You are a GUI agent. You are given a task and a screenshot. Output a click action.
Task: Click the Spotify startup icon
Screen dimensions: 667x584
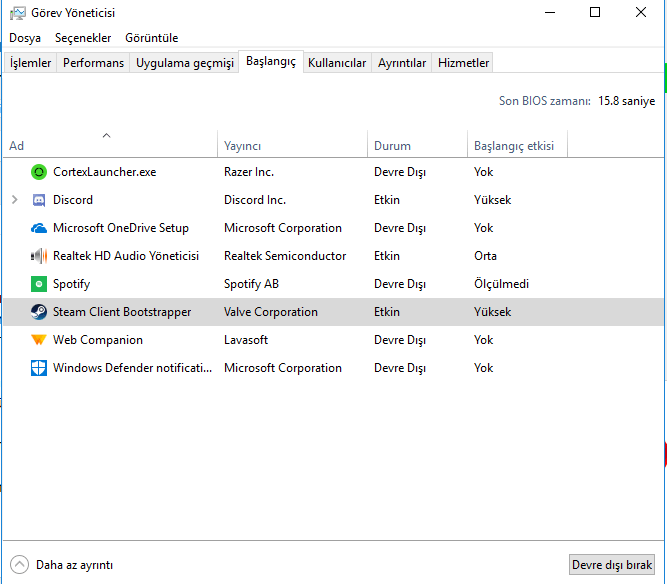click(39, 284)
